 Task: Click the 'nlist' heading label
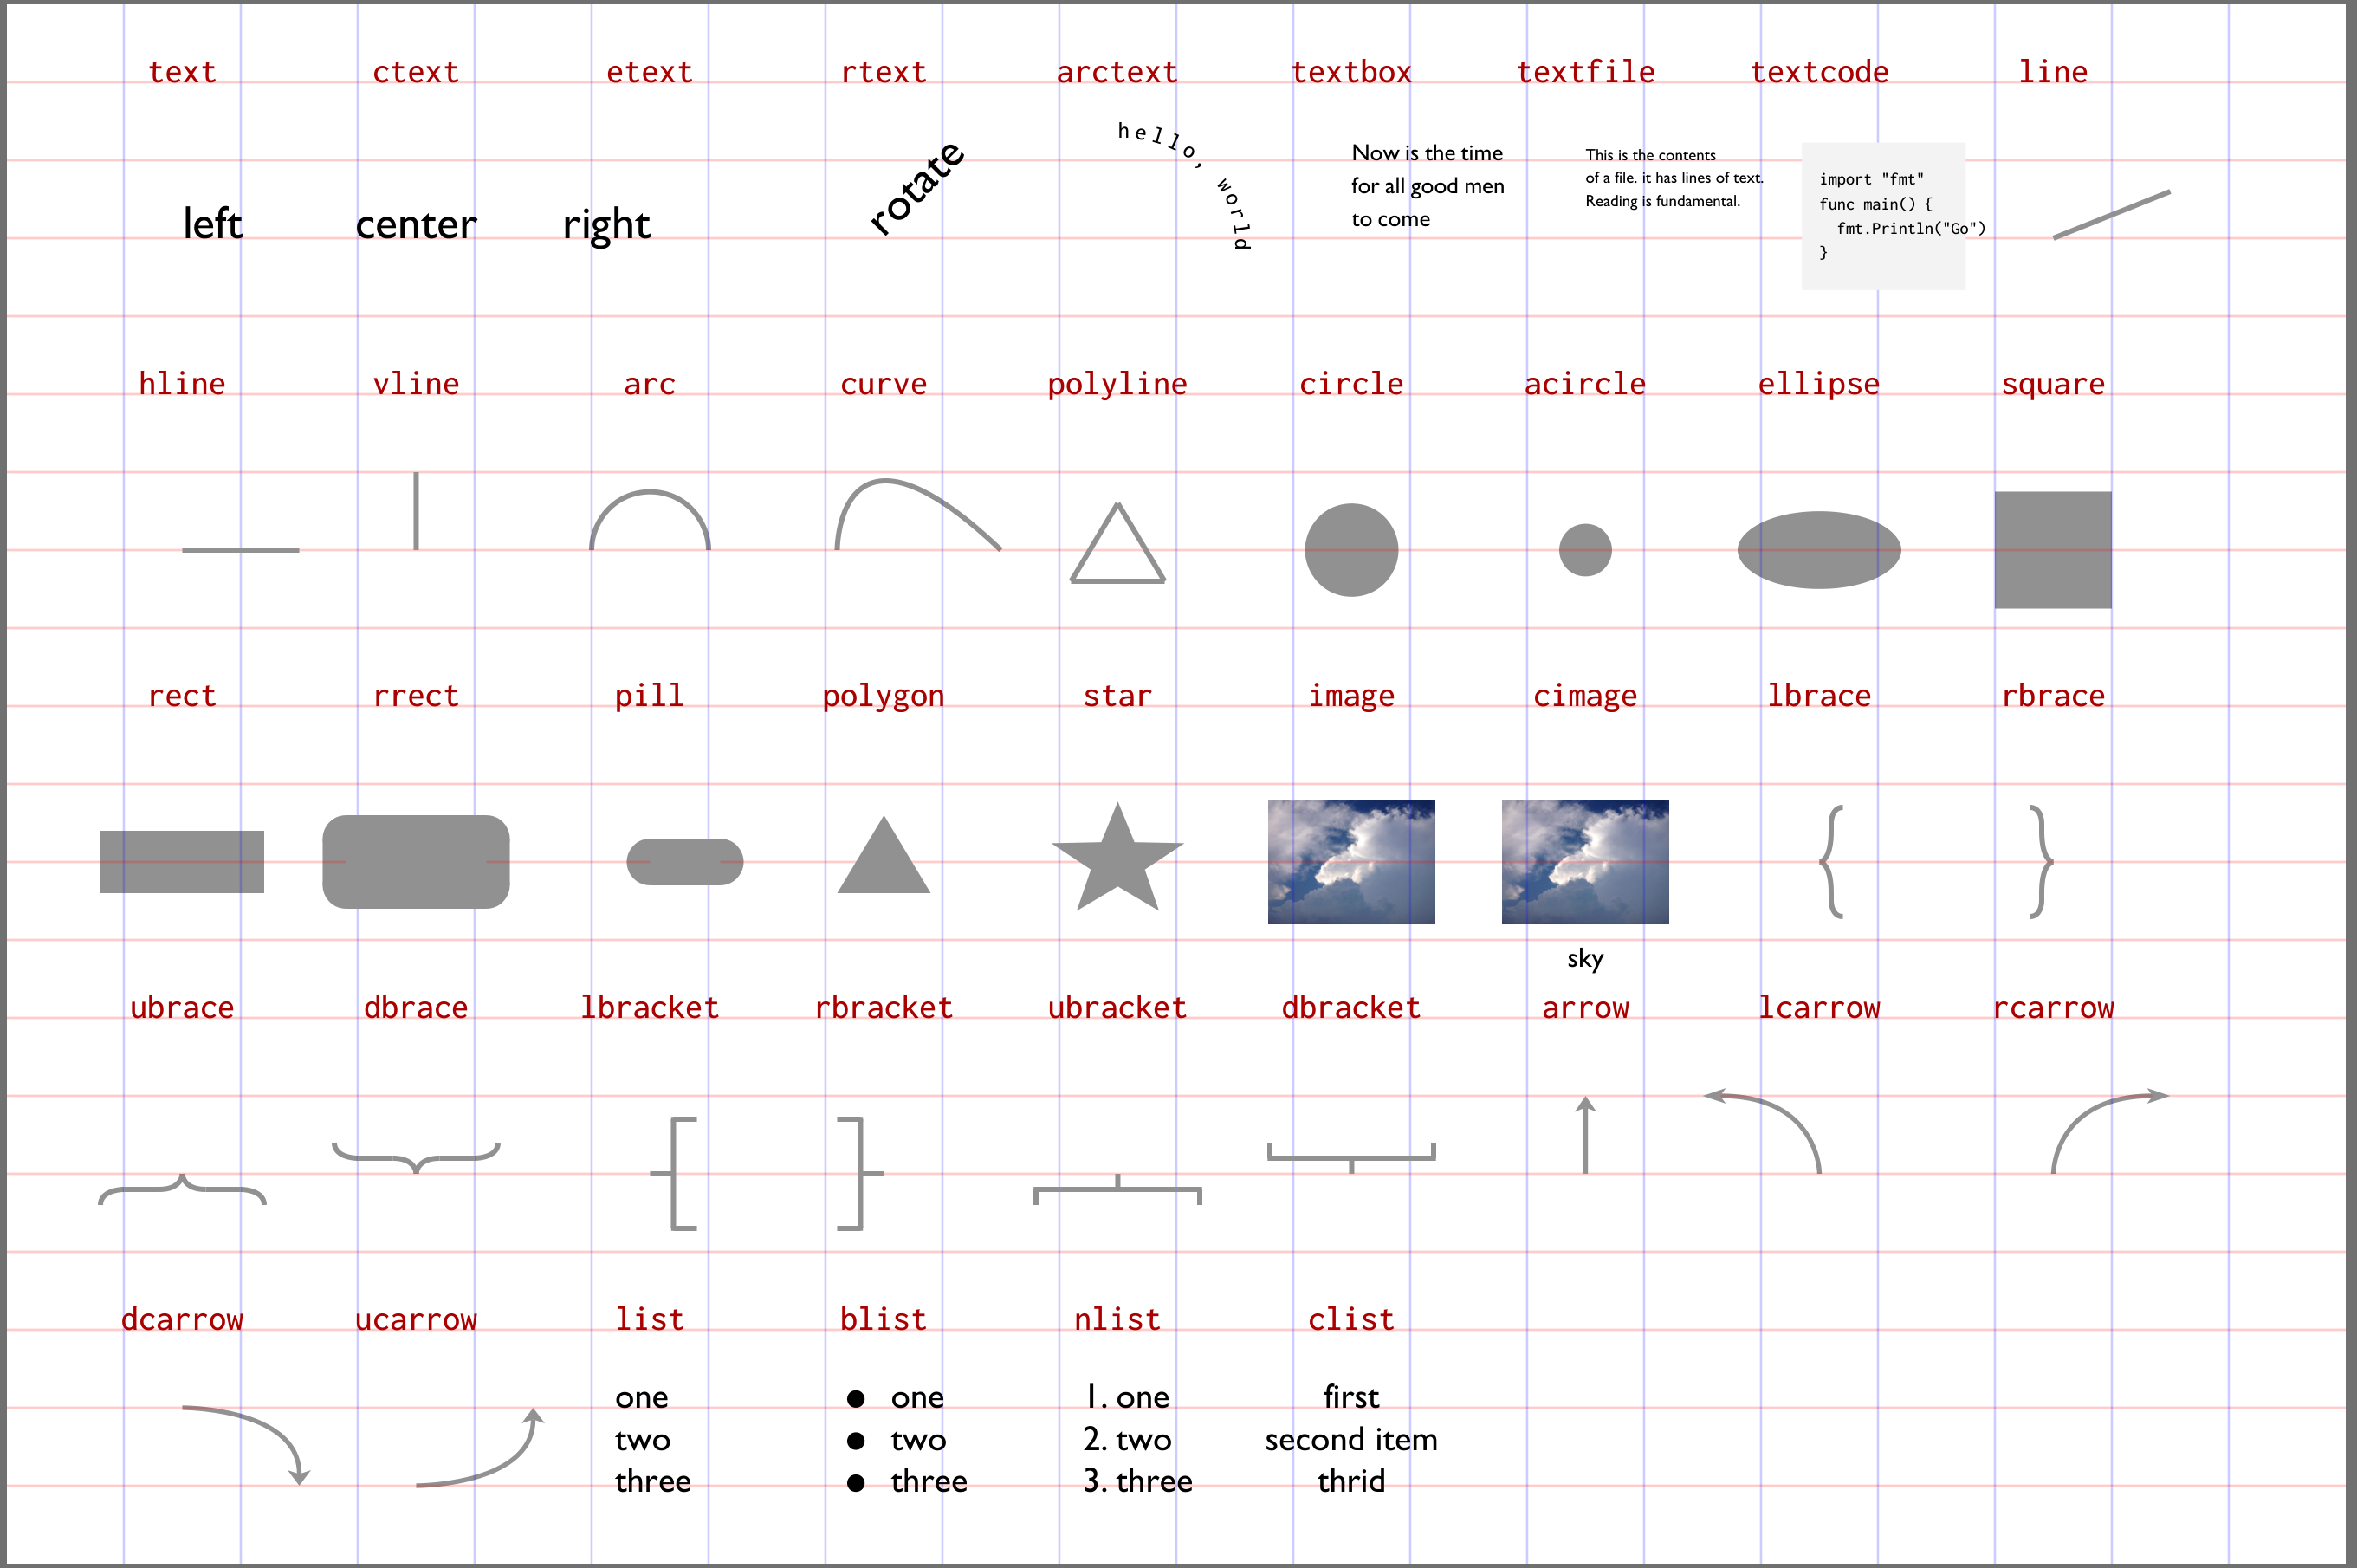pyautogui.click(x=1118, y=1319)
